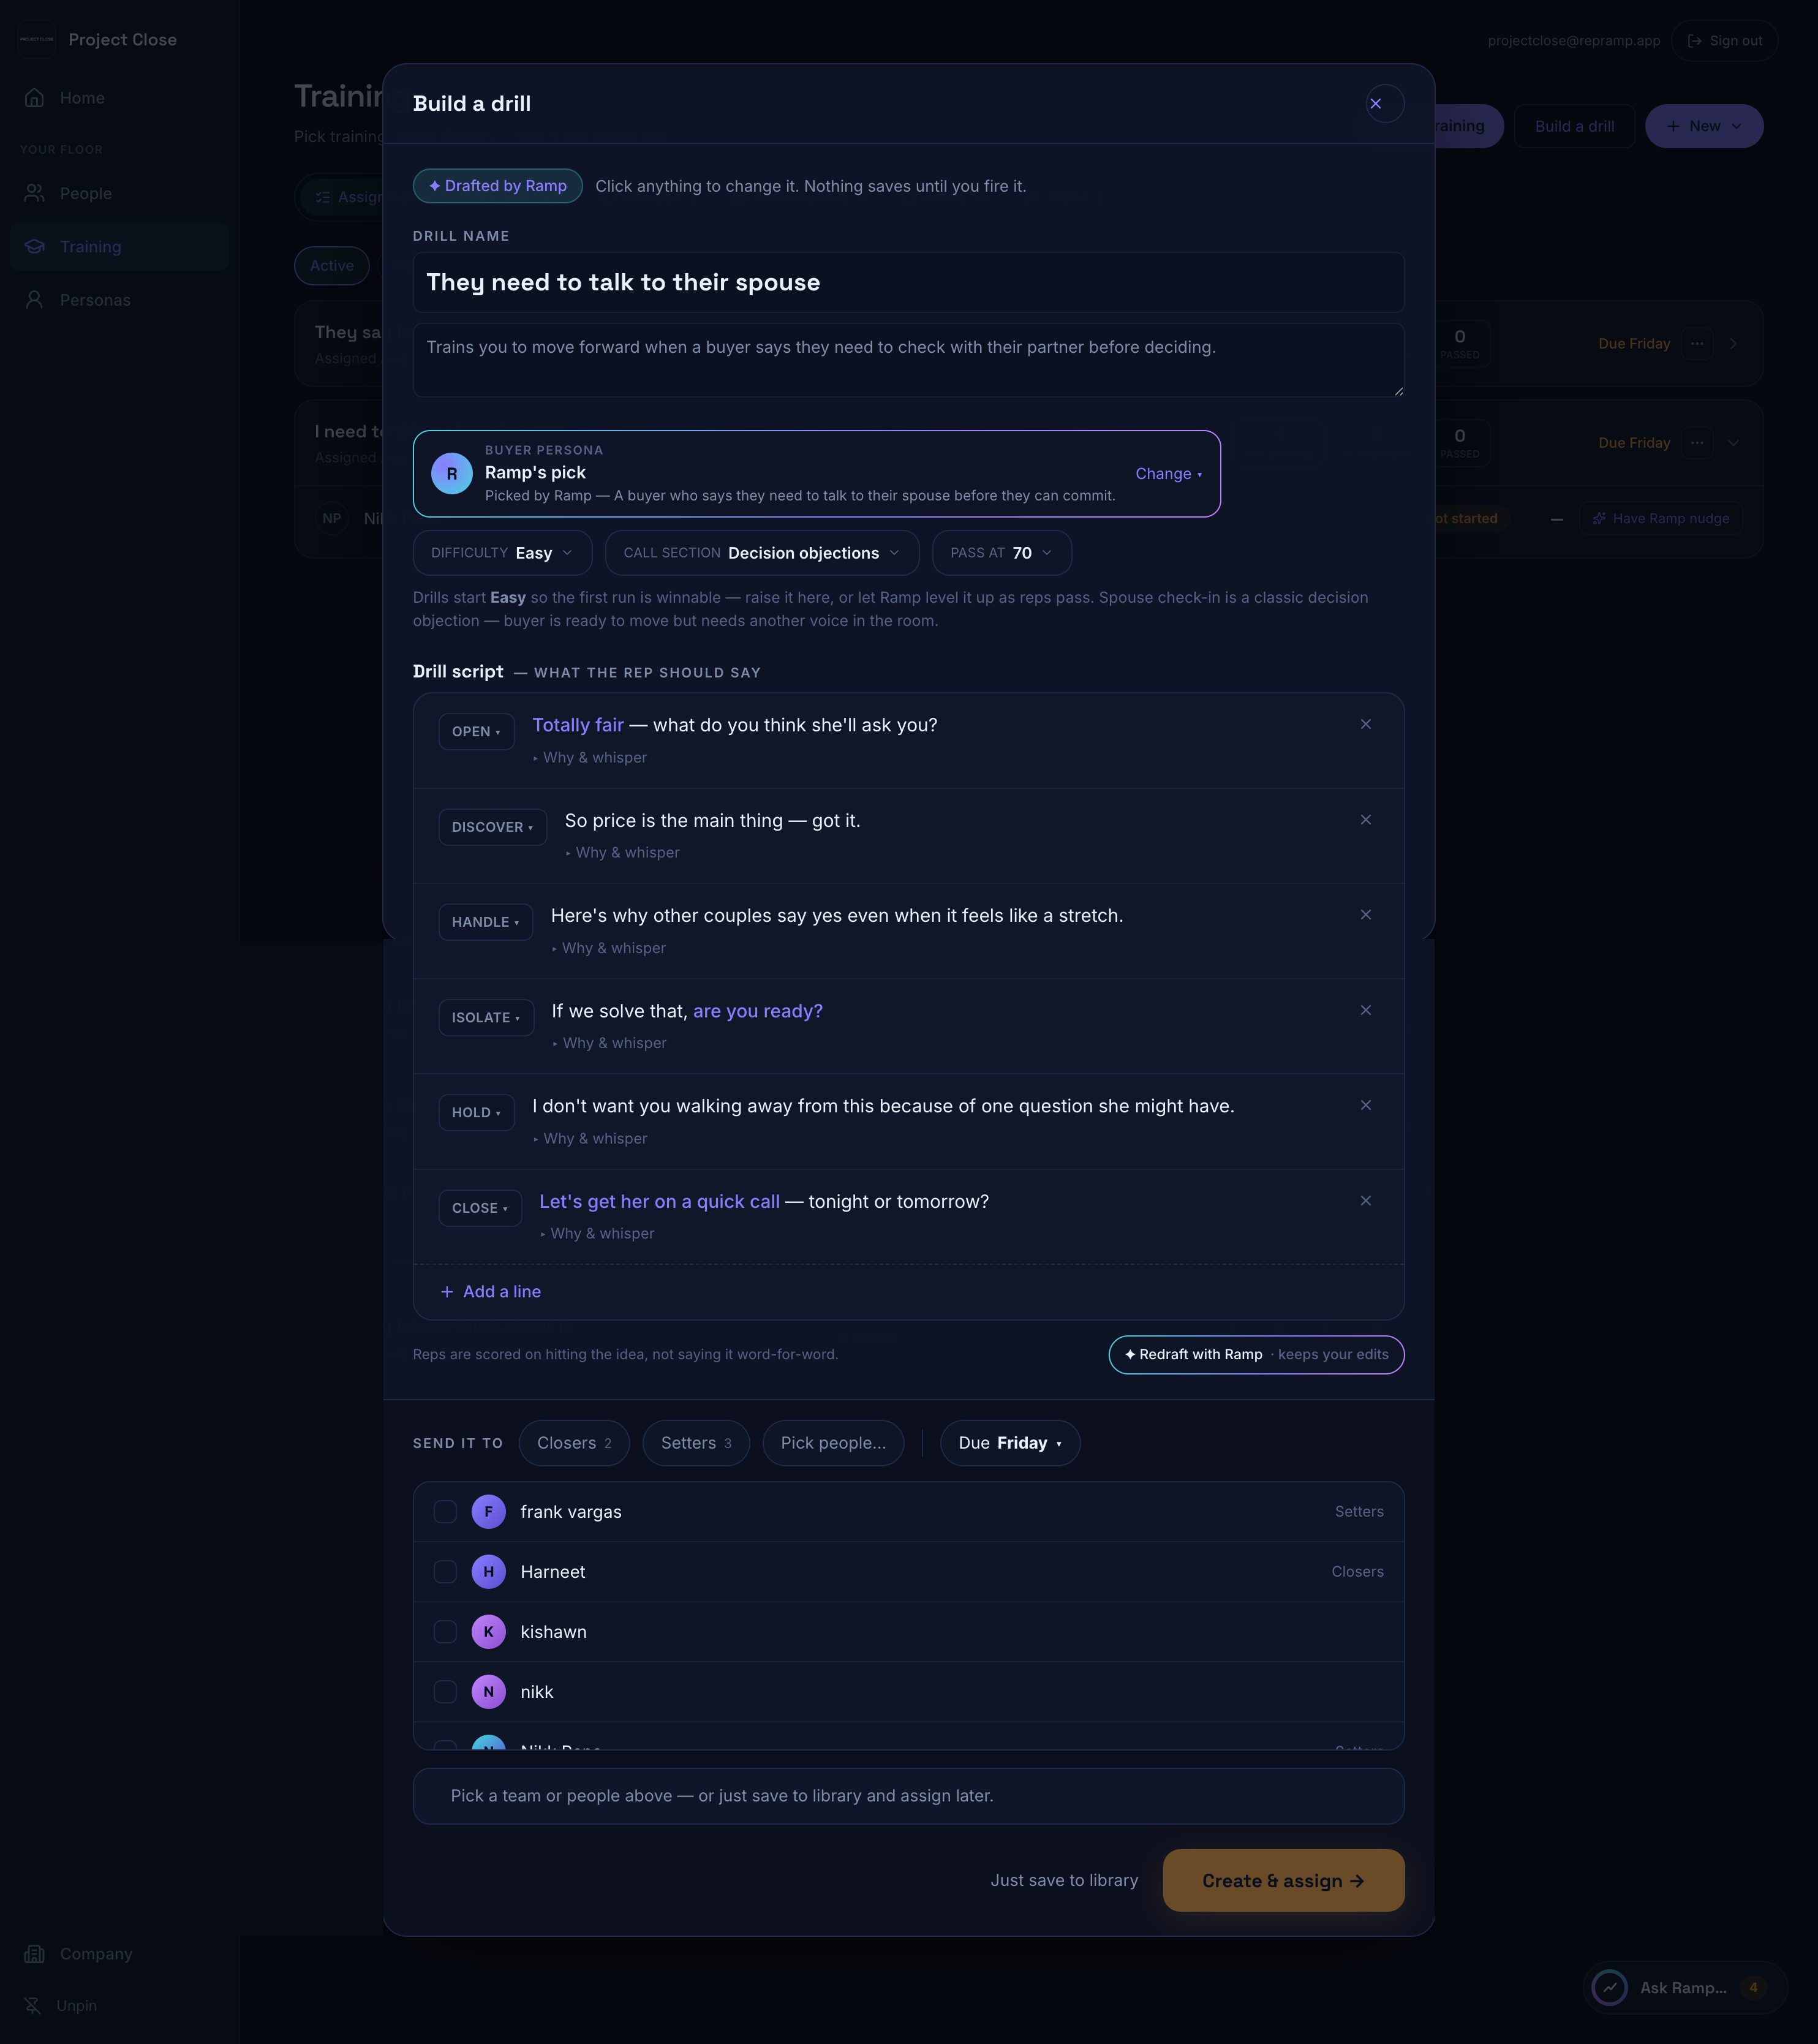Expand Why & whisper under price line
The image size is (1818, 2044).
pos(622,853)
